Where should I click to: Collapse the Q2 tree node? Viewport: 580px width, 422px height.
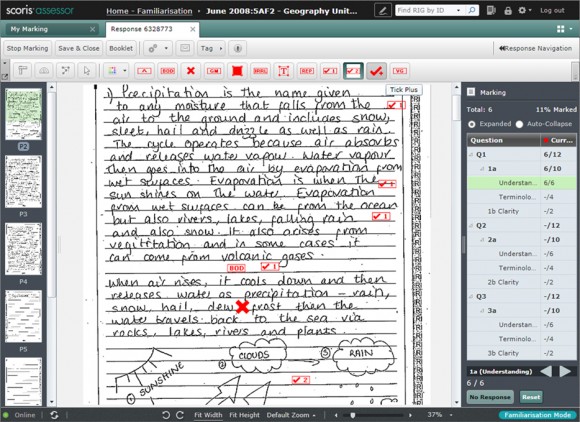[471, 225]
